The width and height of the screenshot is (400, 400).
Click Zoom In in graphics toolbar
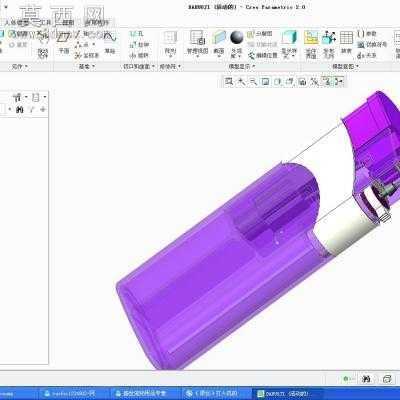coord(241,81)
